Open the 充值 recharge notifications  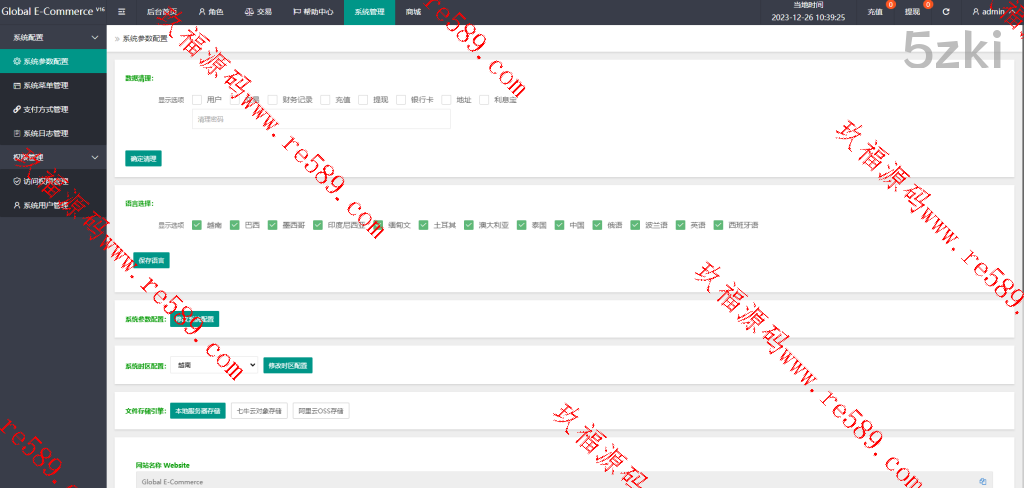tap(876, 12)
